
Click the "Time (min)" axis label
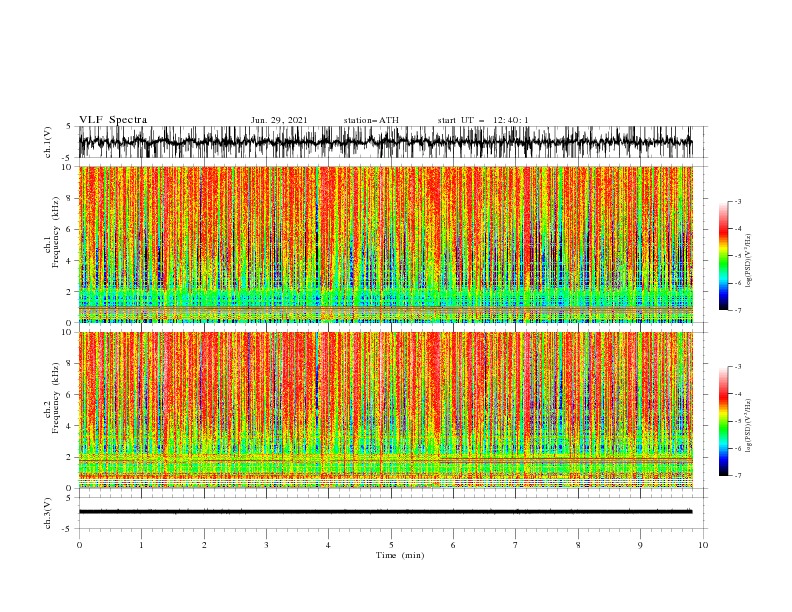point(400,555)
